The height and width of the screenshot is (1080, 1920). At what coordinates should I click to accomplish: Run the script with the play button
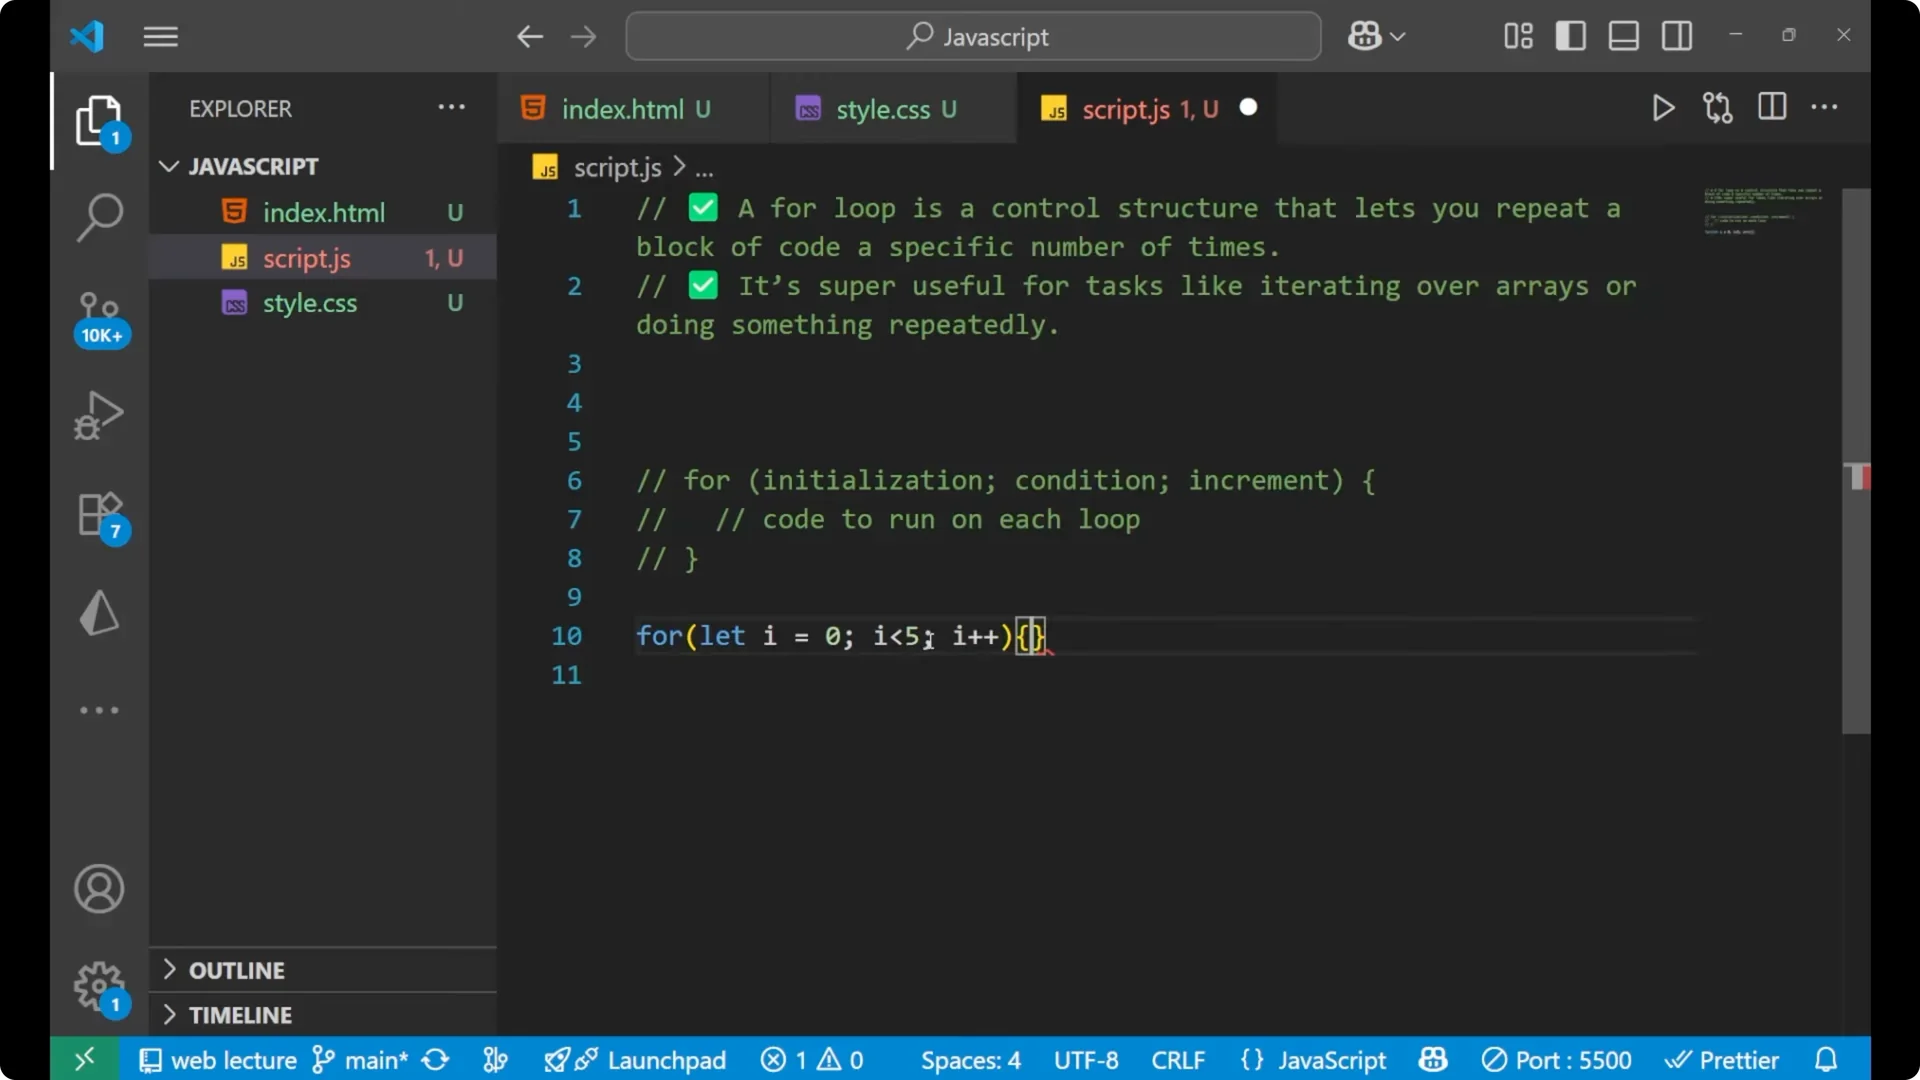coord(1663,108)
